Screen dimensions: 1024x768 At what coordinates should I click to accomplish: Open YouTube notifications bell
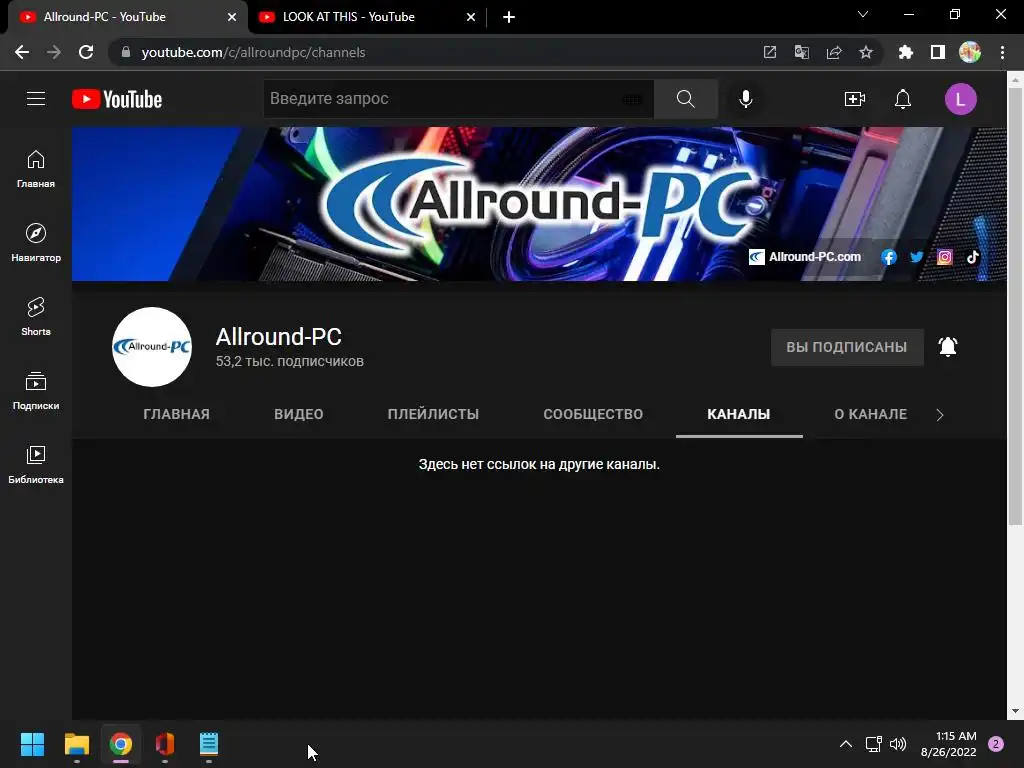tap(903, 99)
